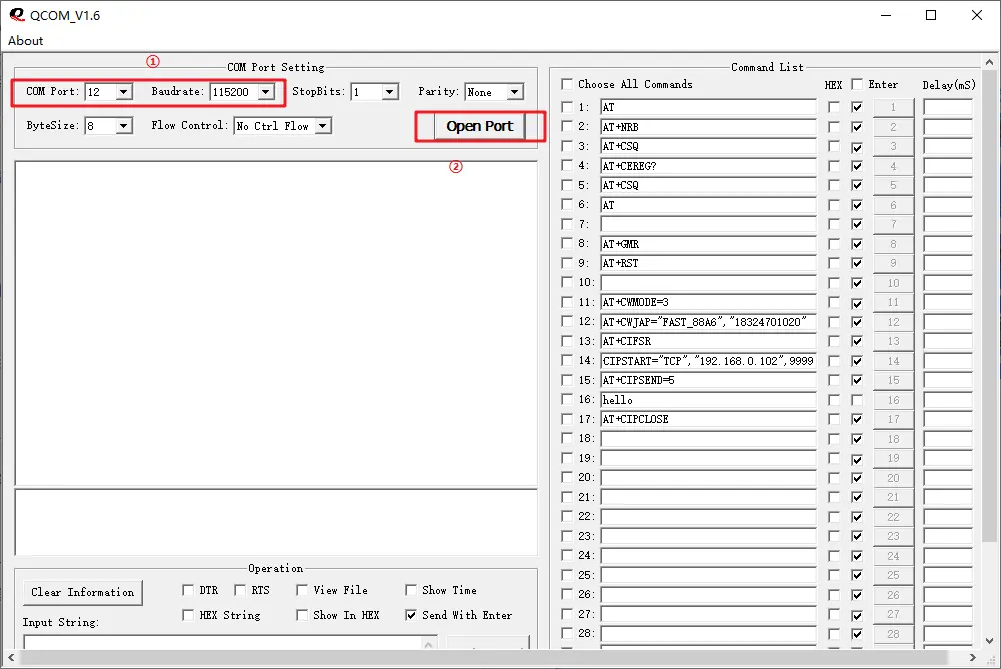This screenshot has height=669, width=1001.
Task: Click send button 9 for AT+RST
Action: pyautogui.click(x=893, y=263)
